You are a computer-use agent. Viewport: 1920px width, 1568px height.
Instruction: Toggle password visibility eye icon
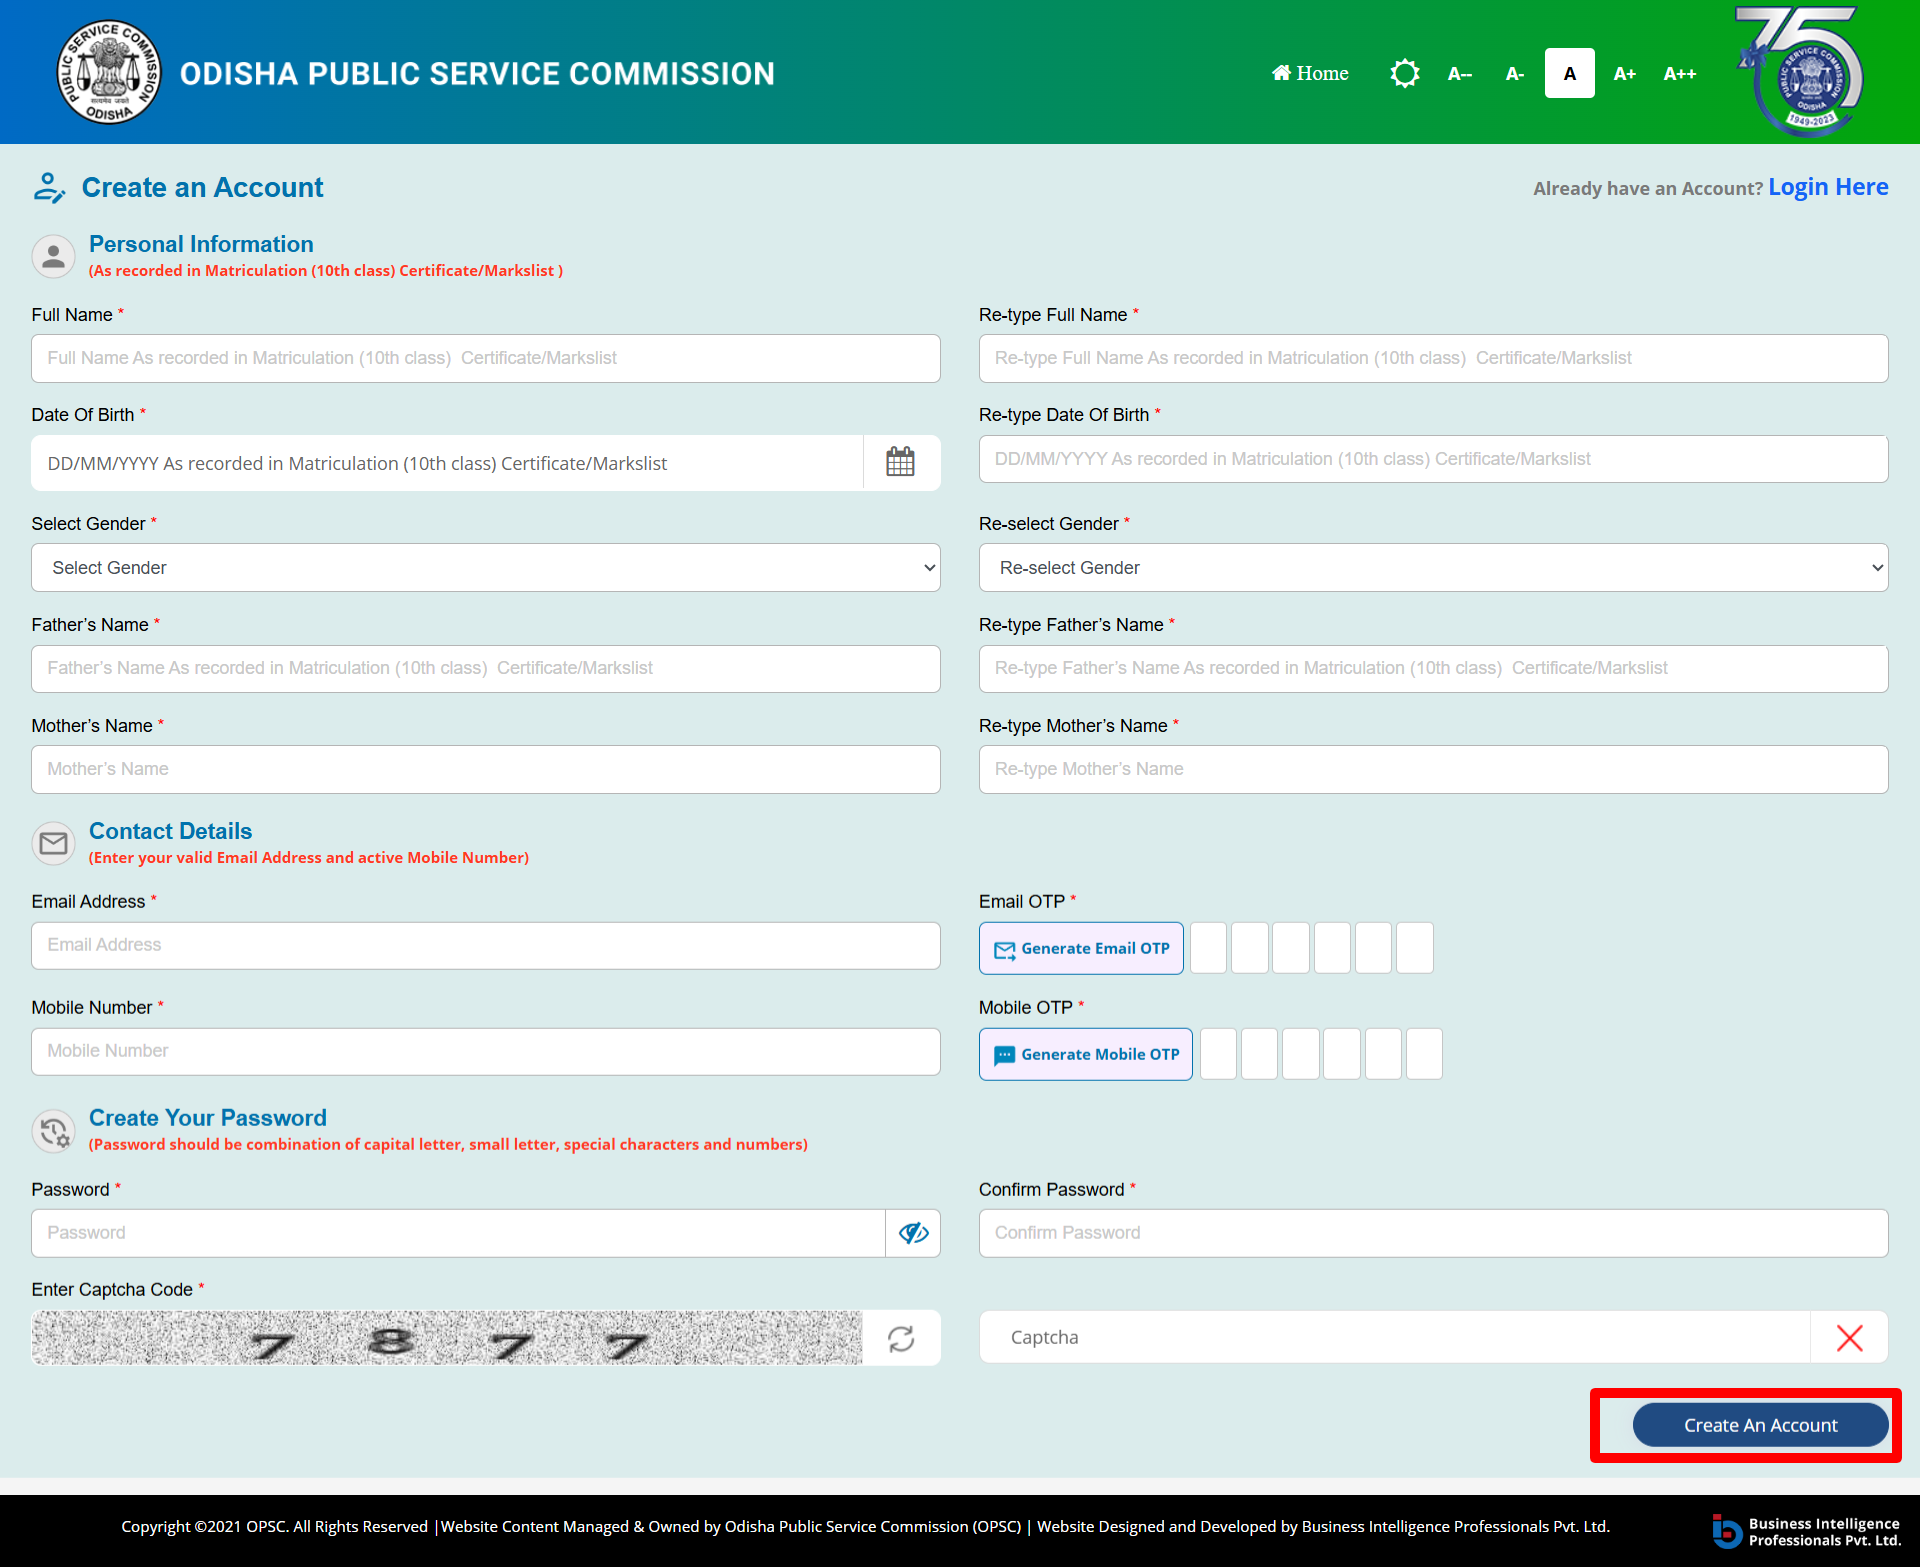[913, 1233]
